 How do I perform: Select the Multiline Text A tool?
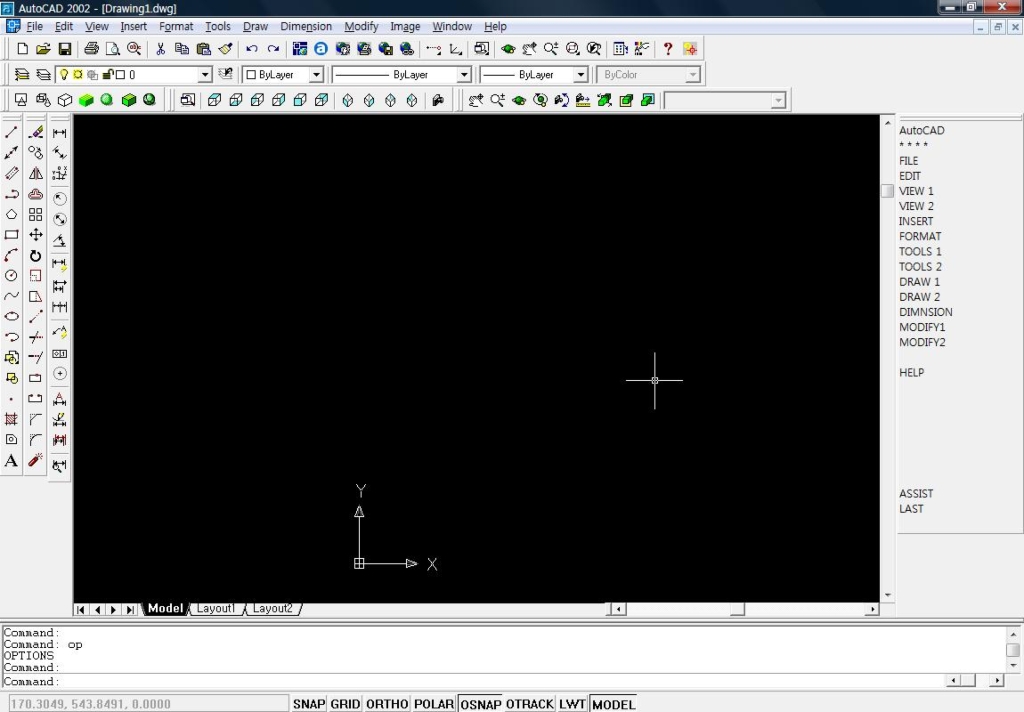[x=11, y=461]
